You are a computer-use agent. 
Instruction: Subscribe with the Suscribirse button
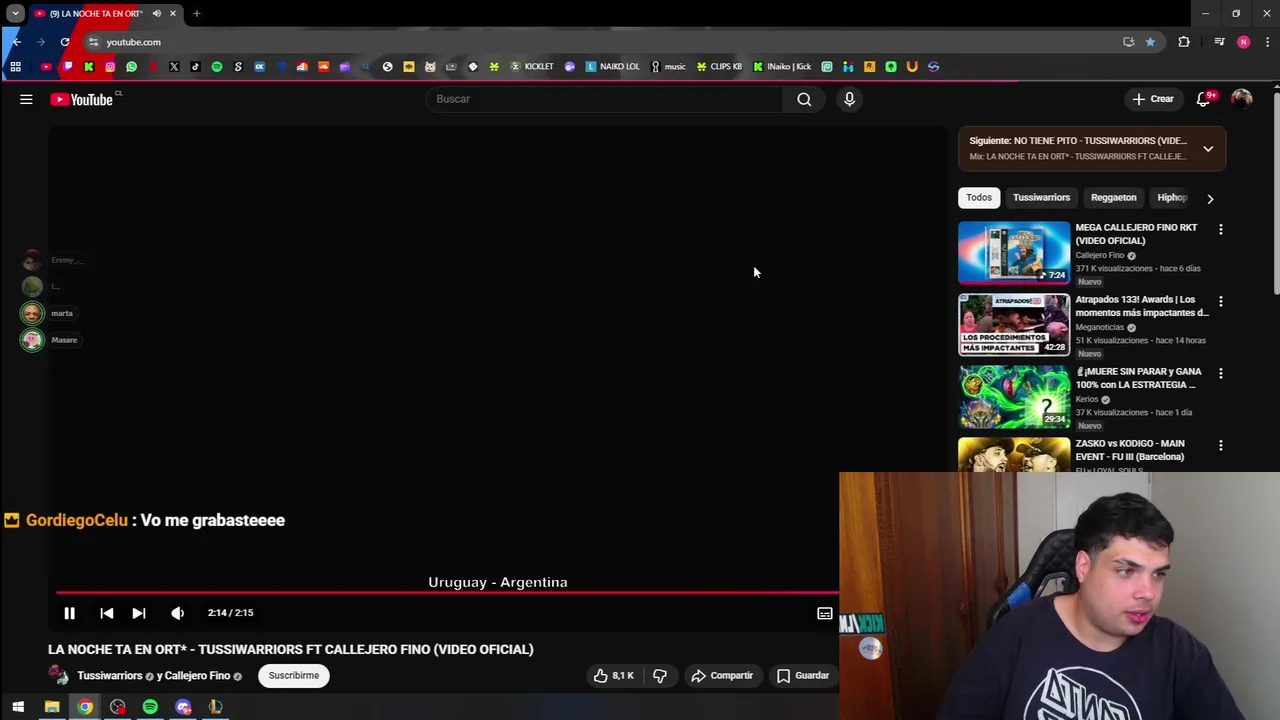[x=293, y=676]
